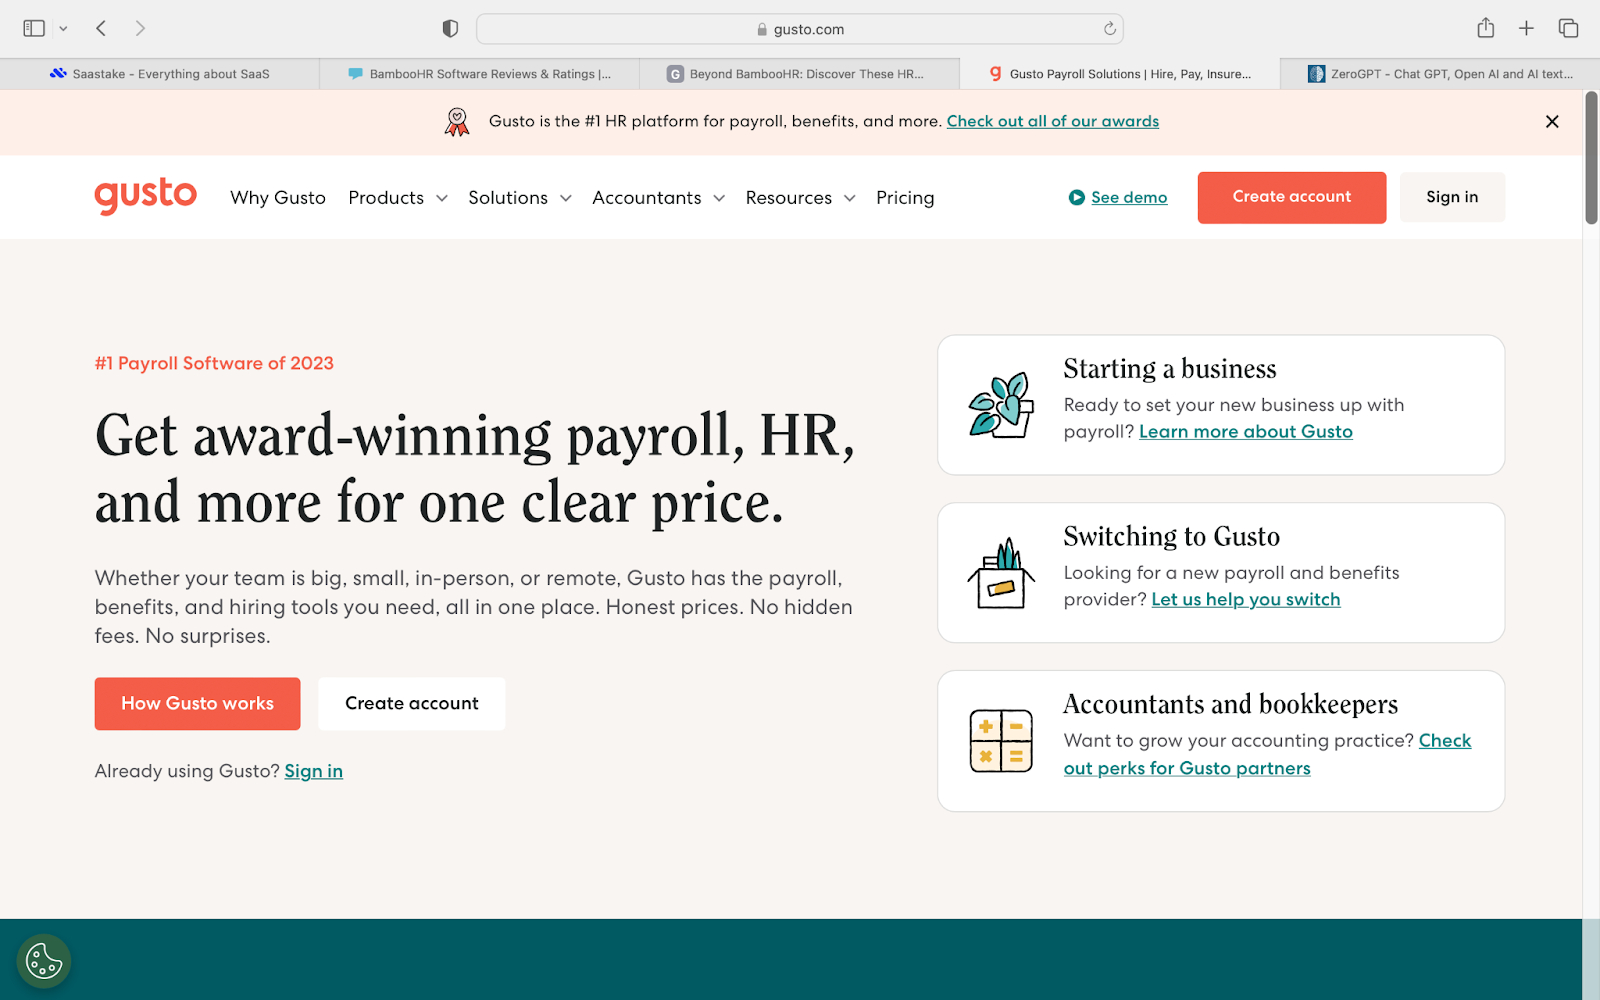Image resolution: width=1600 pixels, height=1000 pixels.
Task: Expand the Products dropdown
Action: pyautogui.click(x=398, y=198)
